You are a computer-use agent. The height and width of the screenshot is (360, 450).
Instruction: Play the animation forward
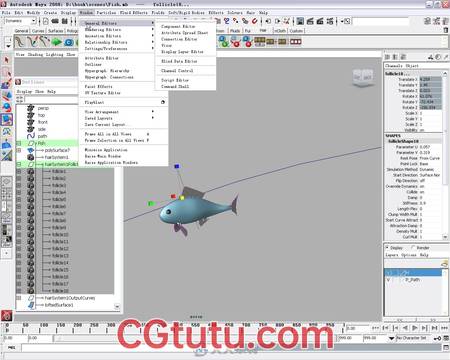415,328
